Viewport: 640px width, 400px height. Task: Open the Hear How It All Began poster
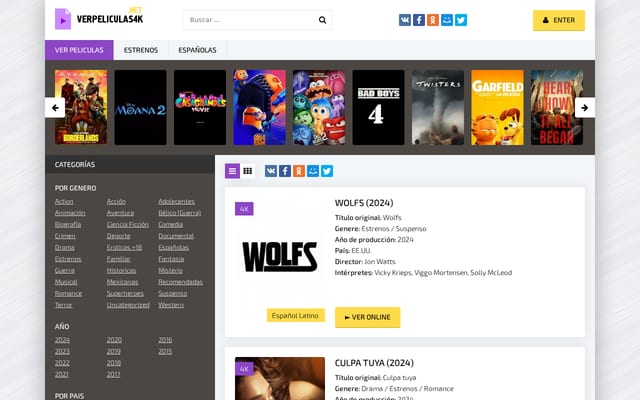557,107
